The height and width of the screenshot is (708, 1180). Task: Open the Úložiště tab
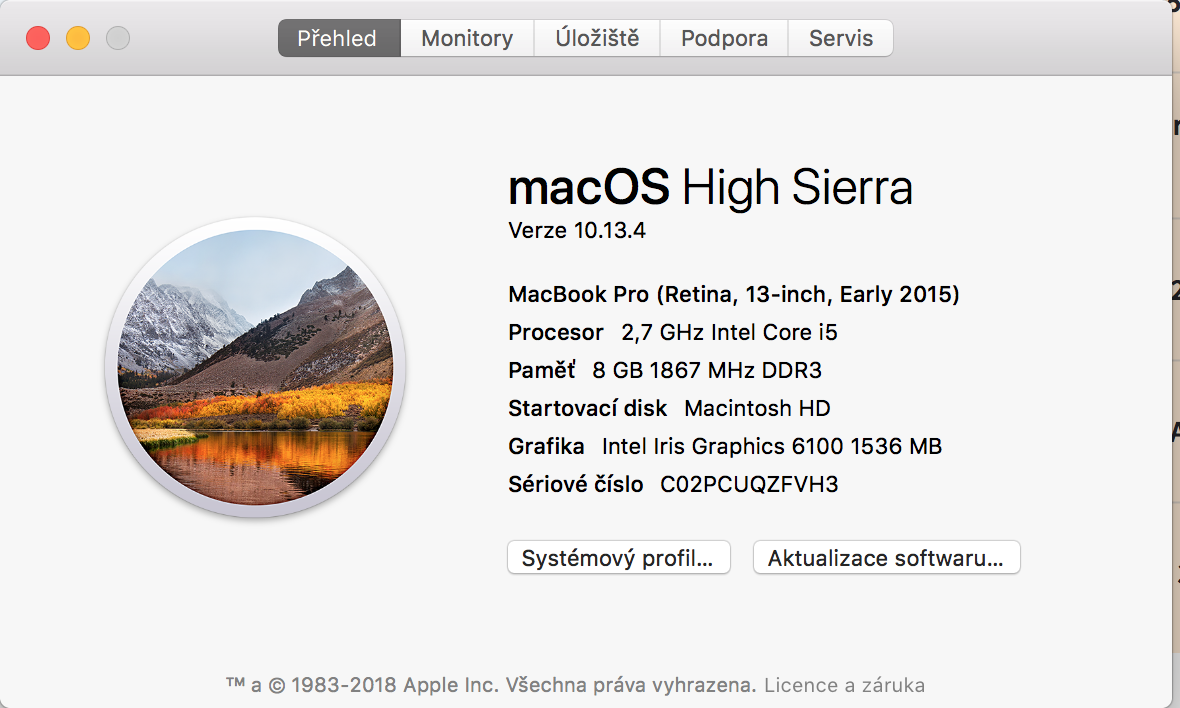[598, 39]
